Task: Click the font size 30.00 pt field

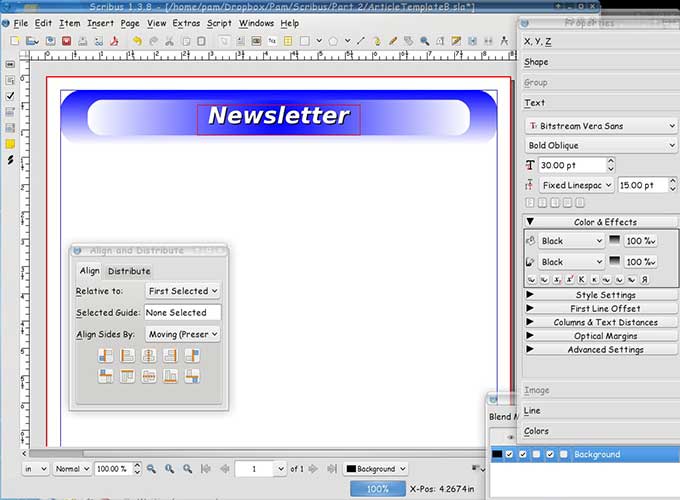Action: click(x=571, y=165)
